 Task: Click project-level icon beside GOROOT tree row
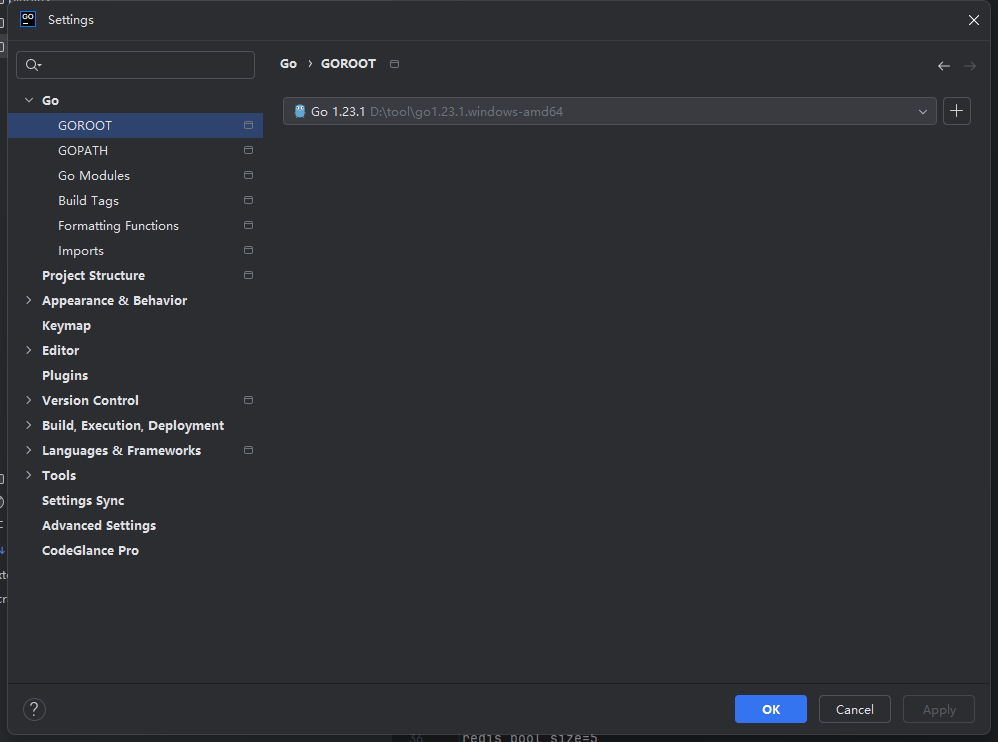248,125
